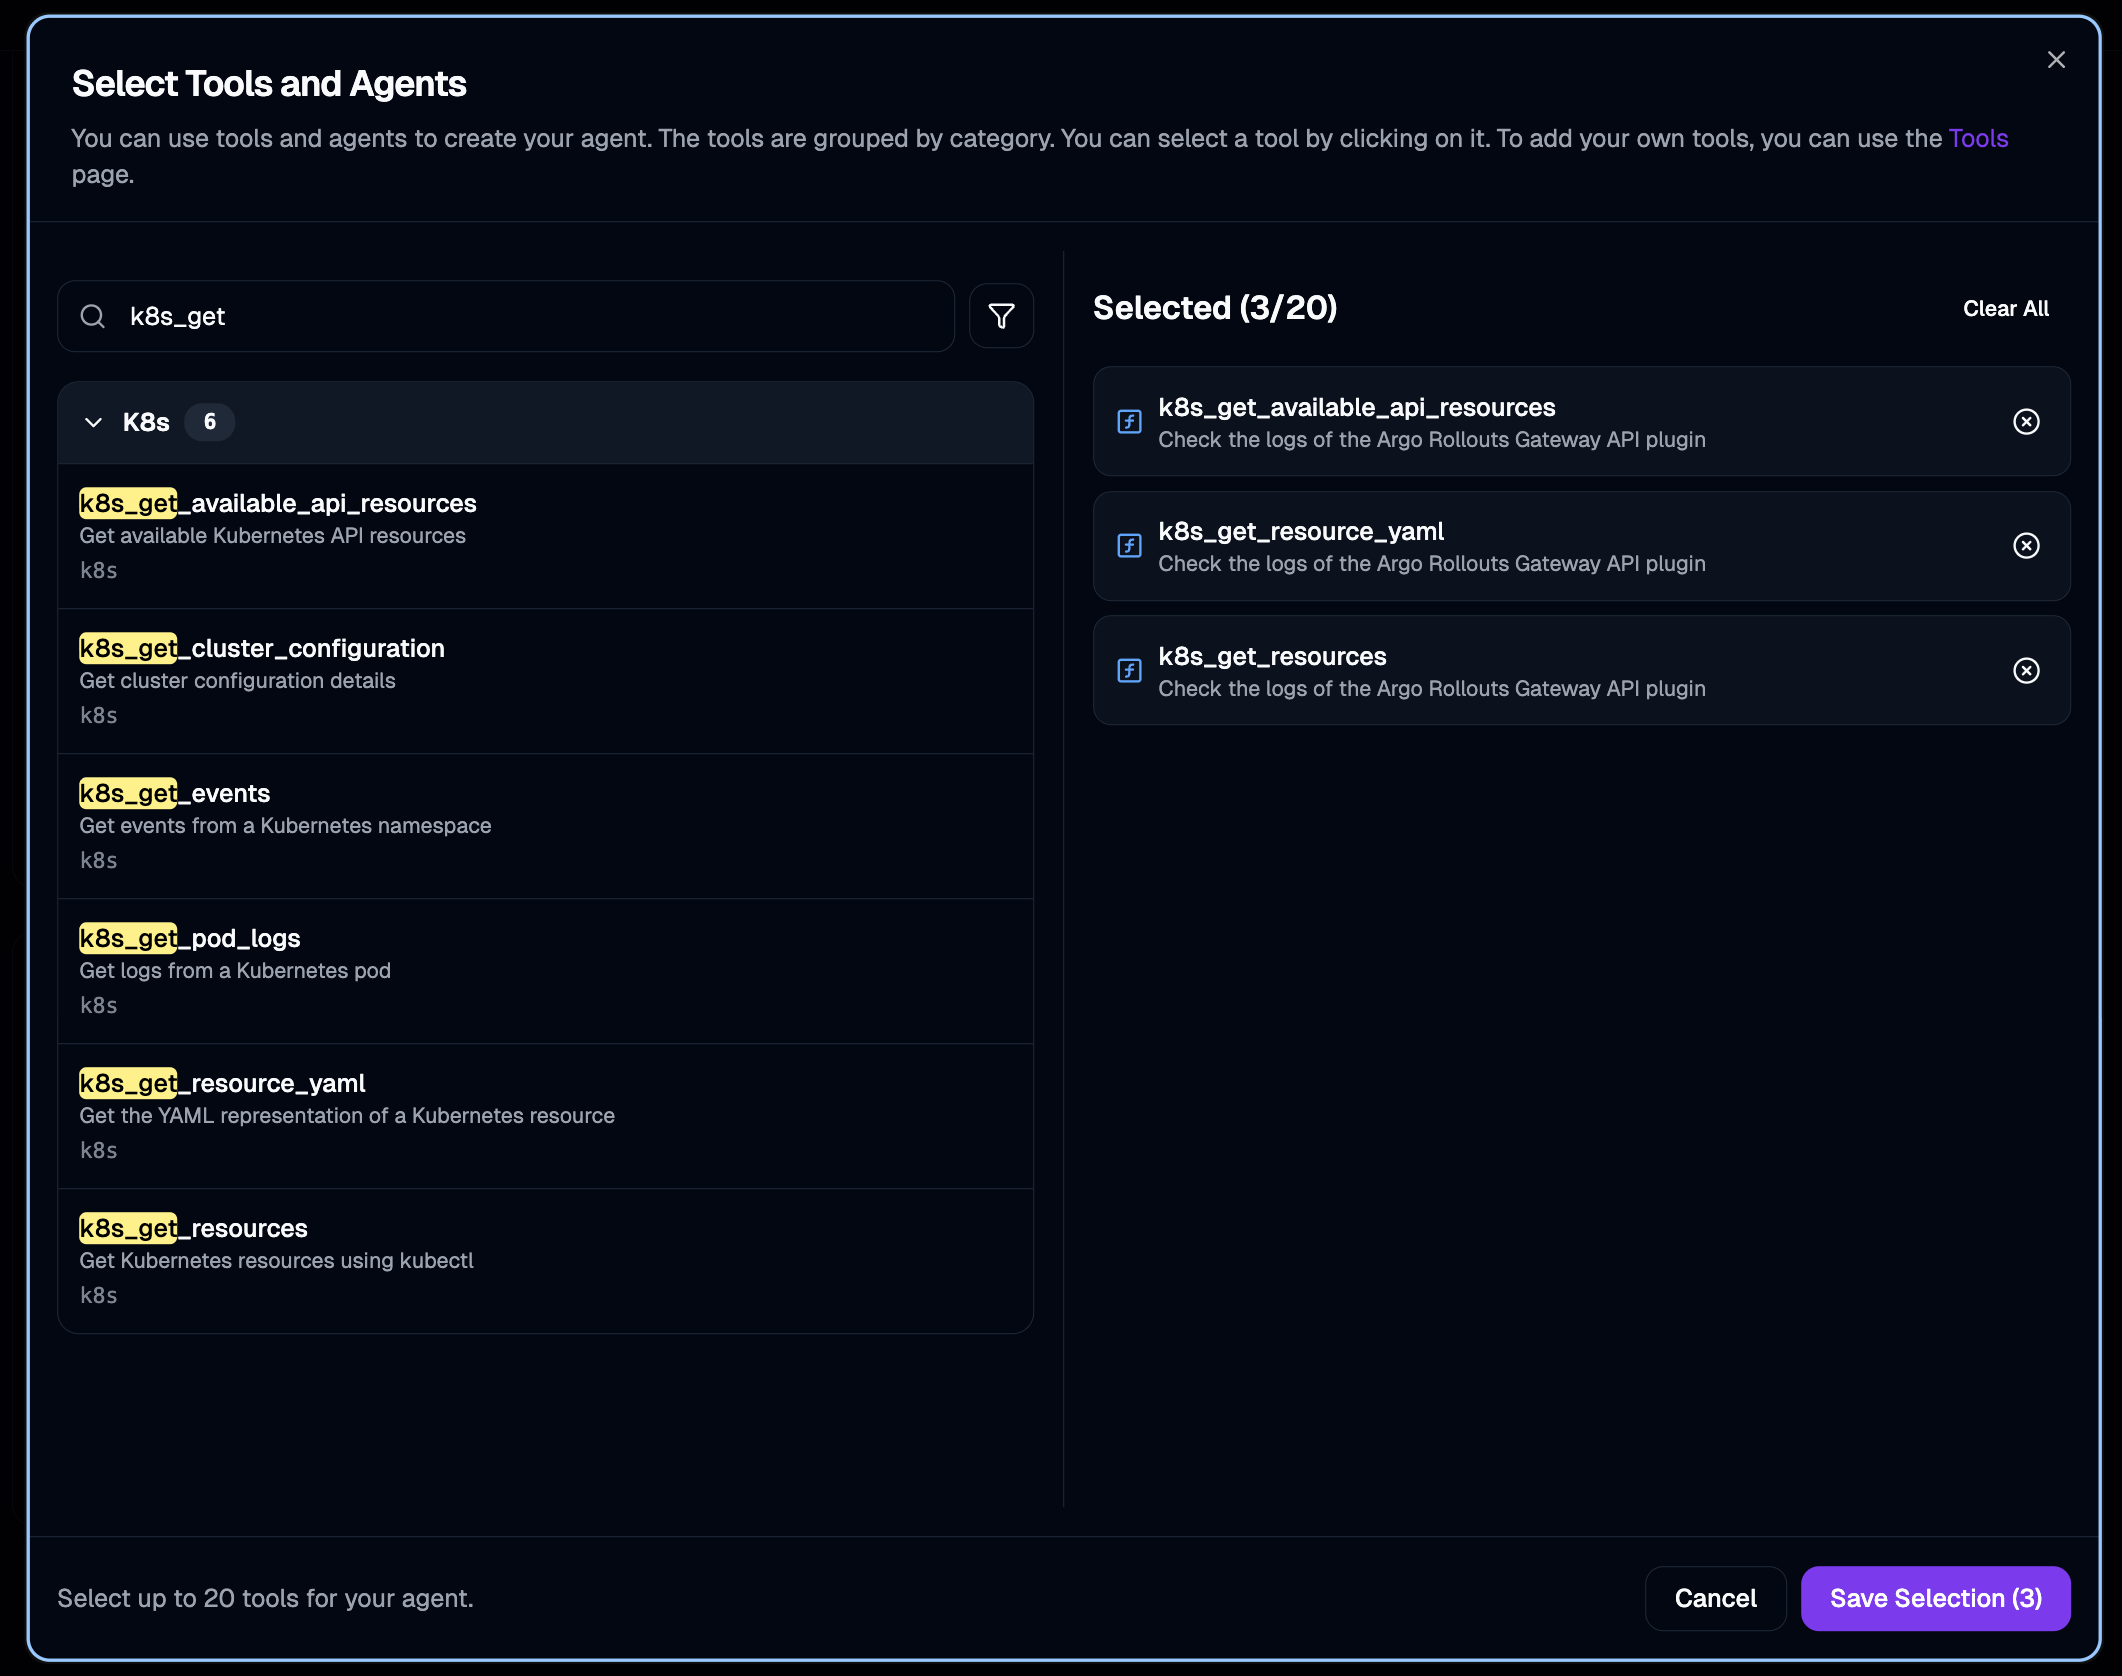Open the Tools page link
The width and height of the screenshot is (2122, 1676).
point(1978,138)
